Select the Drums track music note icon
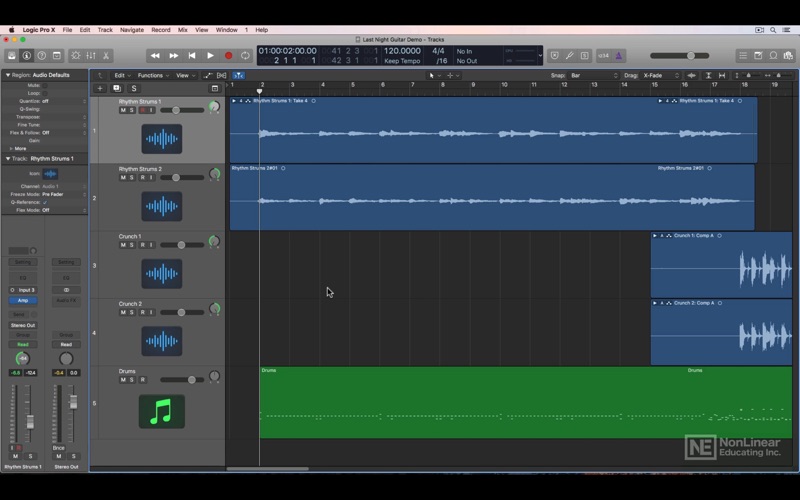Image resolution: width=800 pixels, height=500 pixels. tap(162, 411)
